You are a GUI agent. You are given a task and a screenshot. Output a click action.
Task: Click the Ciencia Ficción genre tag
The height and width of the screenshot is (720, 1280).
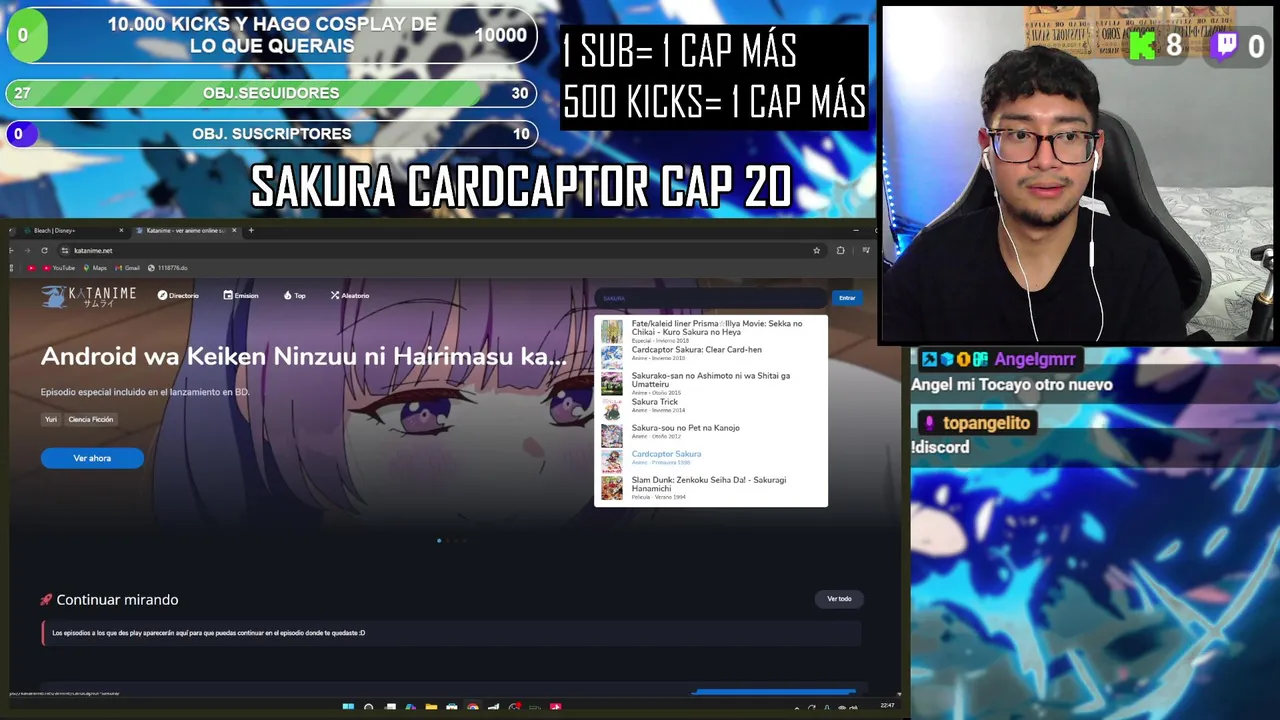pos(91,419)
